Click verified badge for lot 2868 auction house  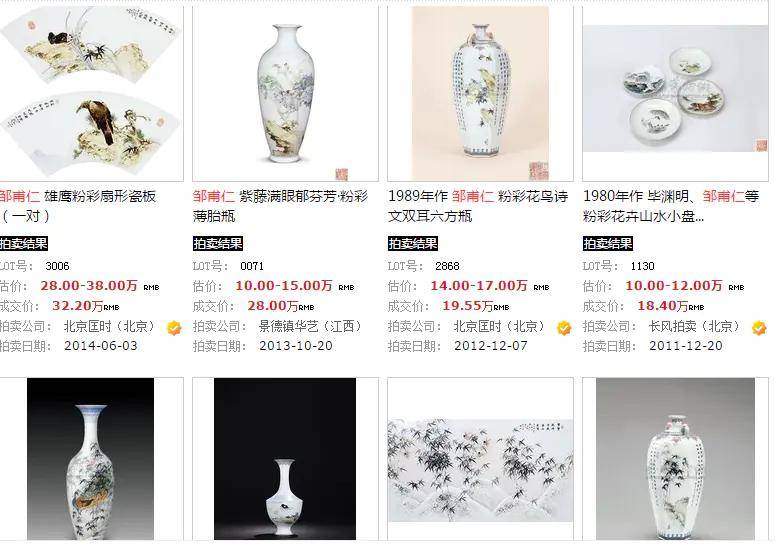click(x=564, y=328)
